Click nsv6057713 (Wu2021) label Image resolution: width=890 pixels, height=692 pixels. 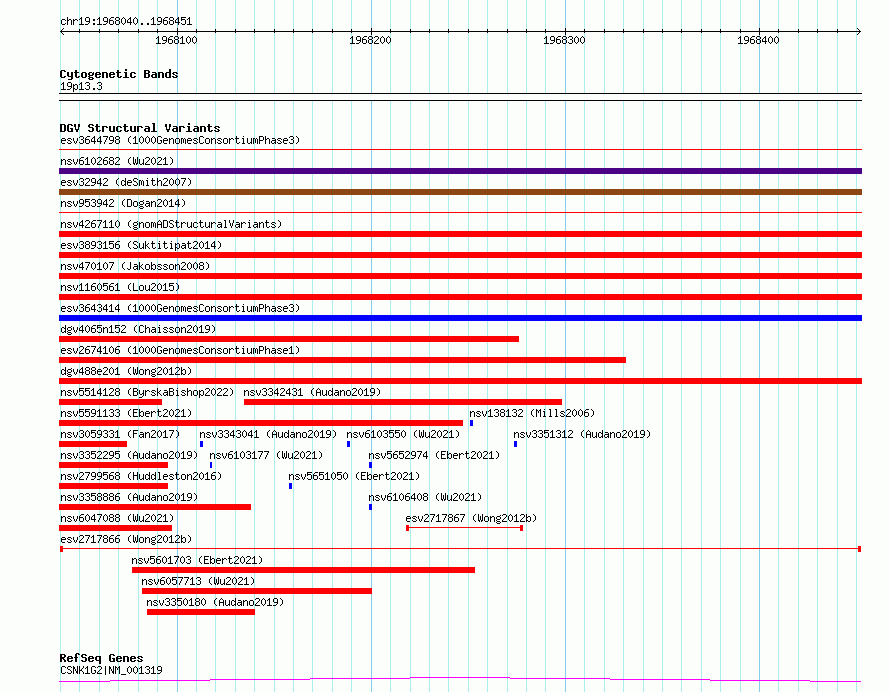click(198, 581)
